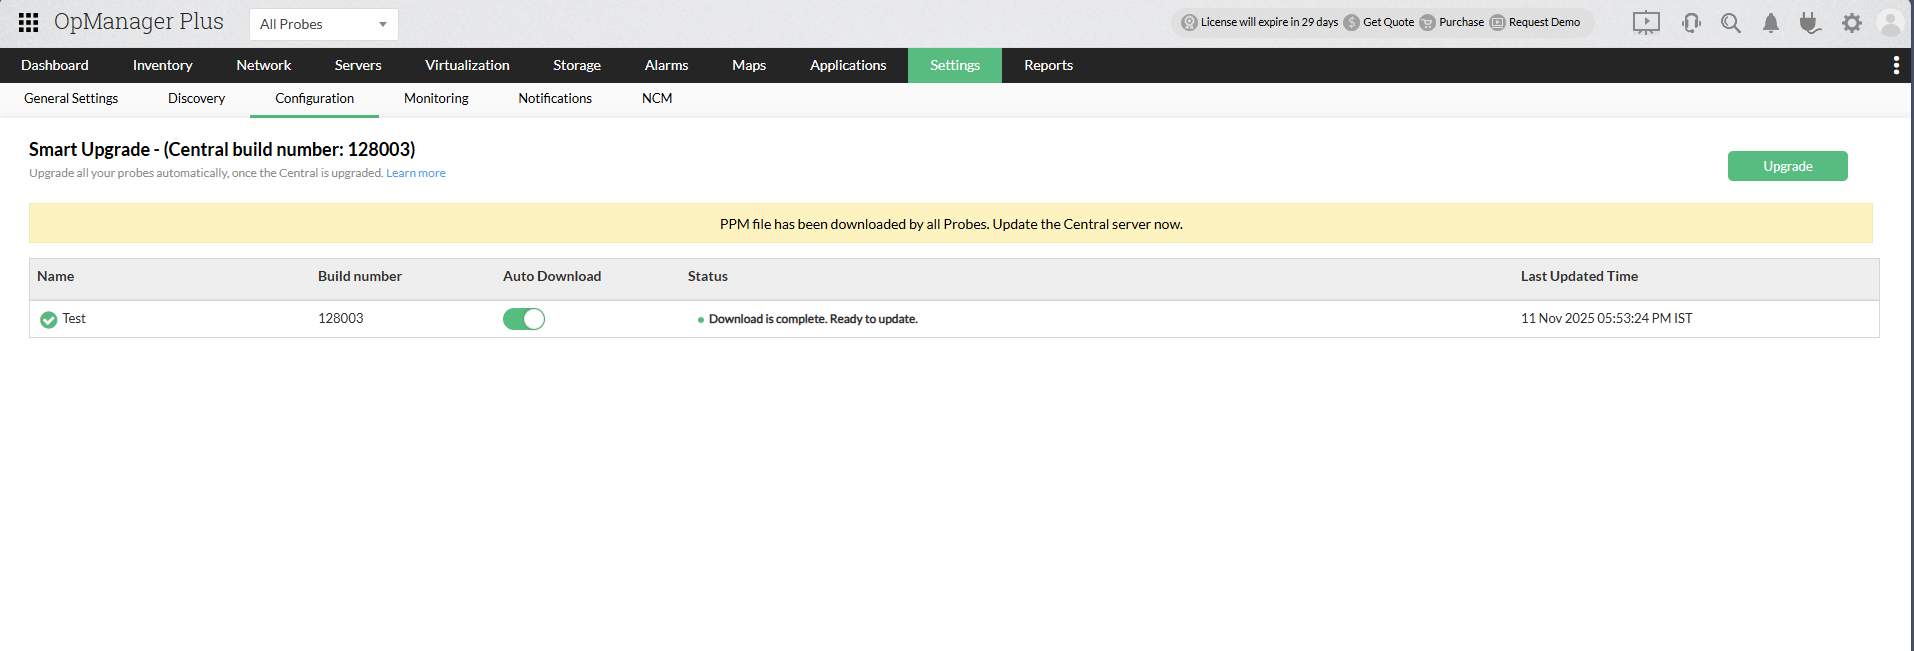
Task: Click build number 128003 in Test row
Action: click(x=341, y=318)
